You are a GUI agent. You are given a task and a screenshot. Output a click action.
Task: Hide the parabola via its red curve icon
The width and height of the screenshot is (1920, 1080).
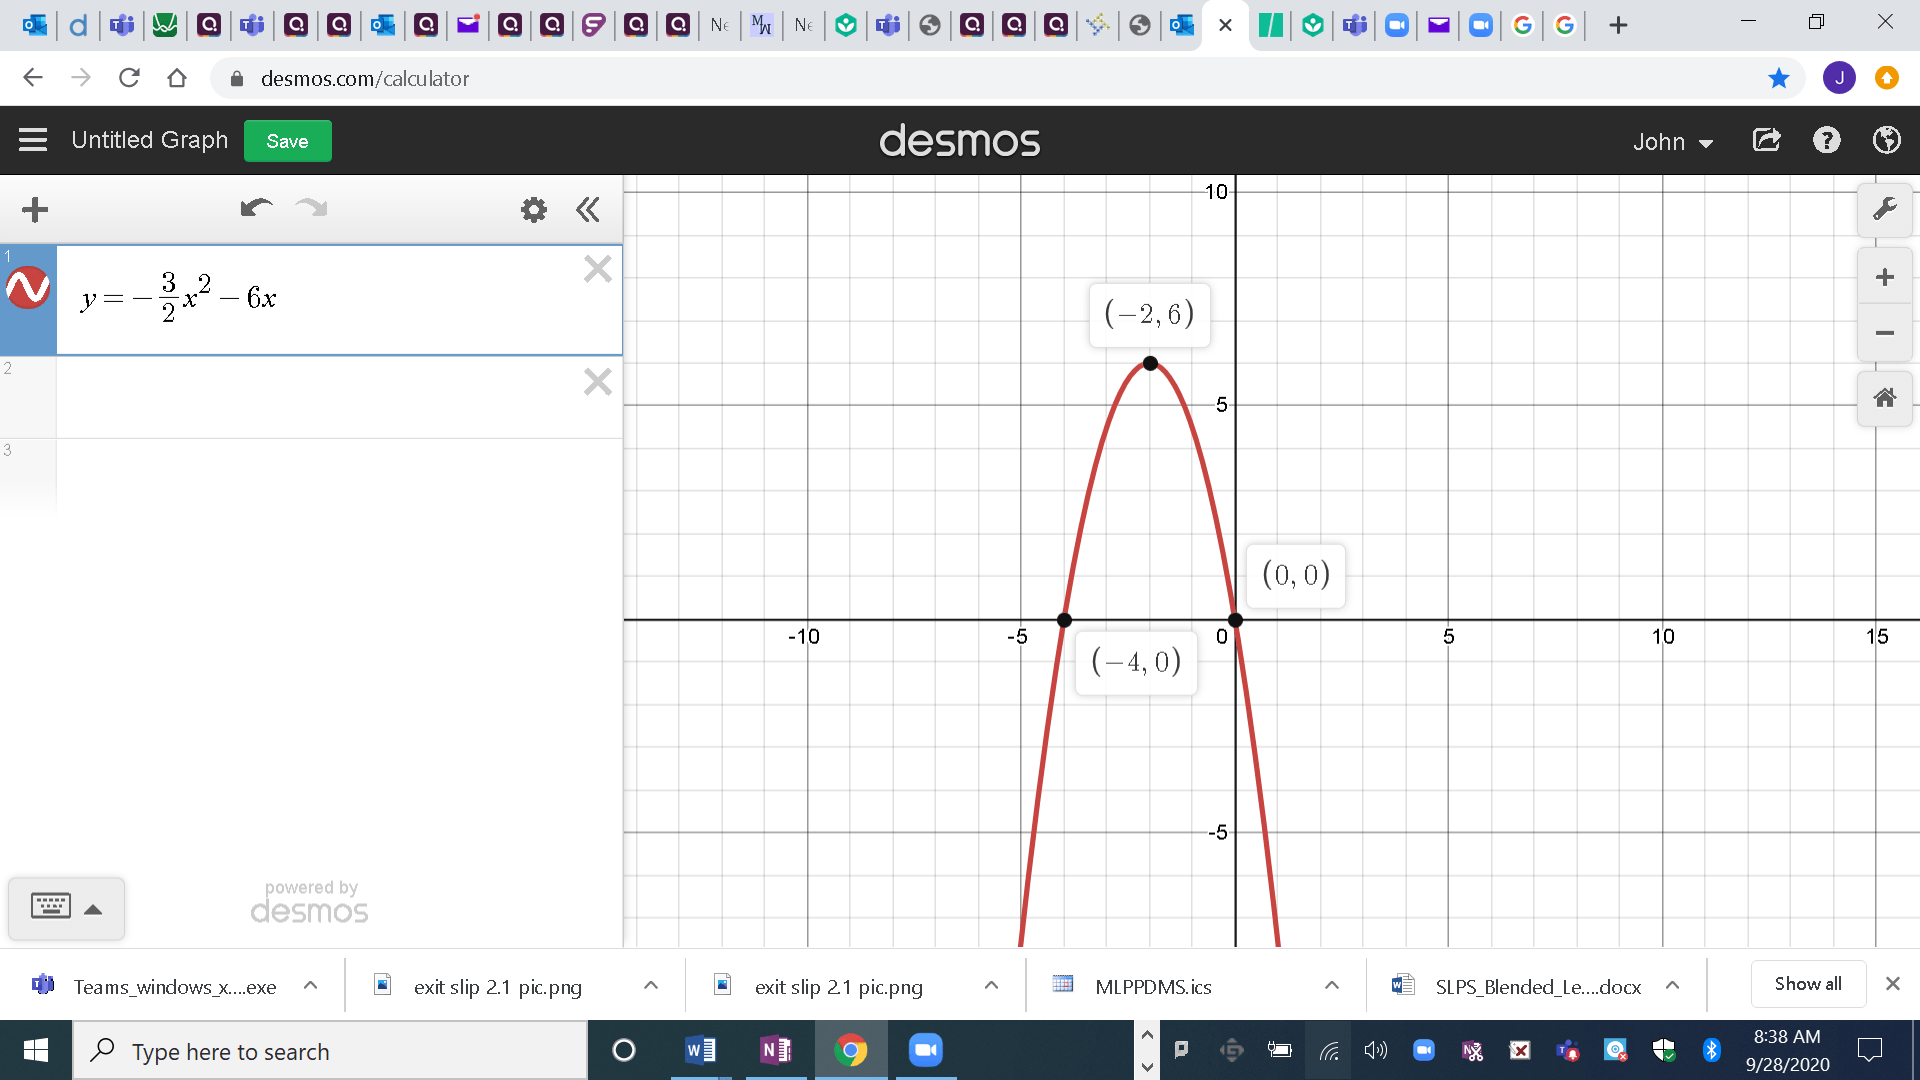point(28,288)
